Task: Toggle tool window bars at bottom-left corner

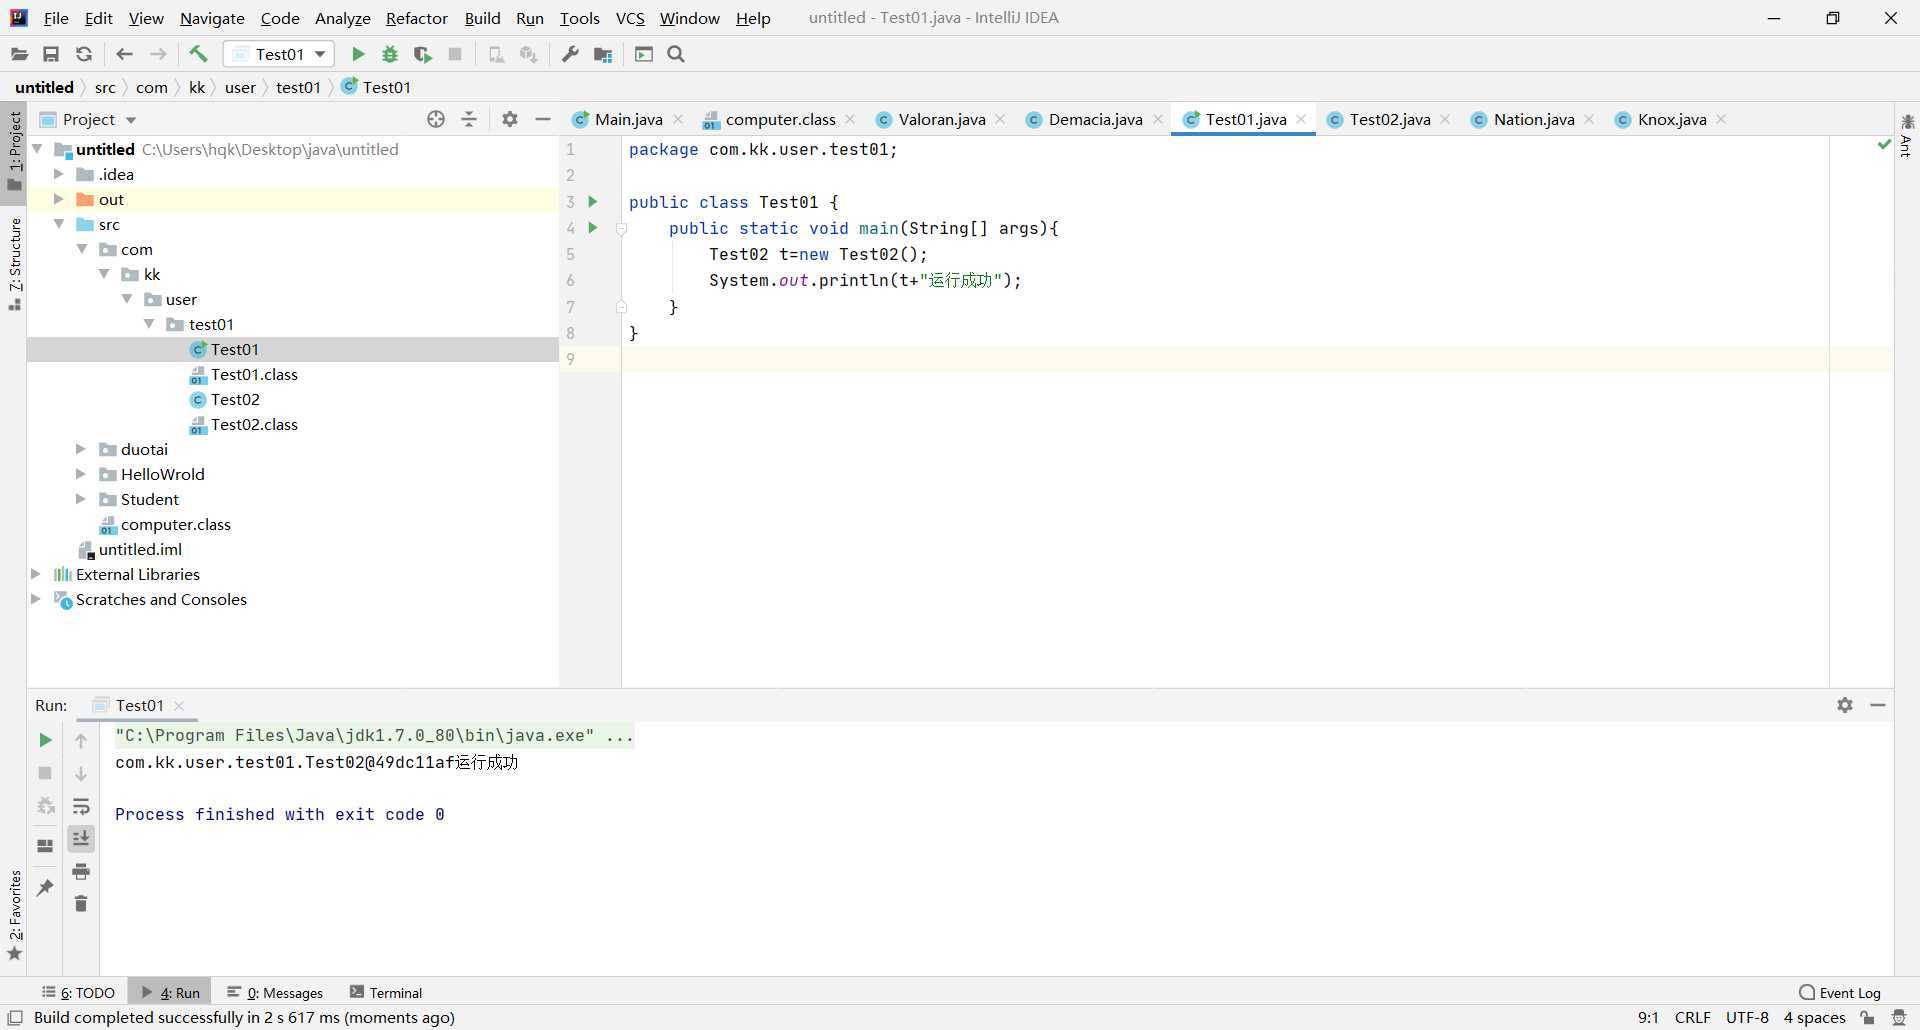Action: point(15,1018)
